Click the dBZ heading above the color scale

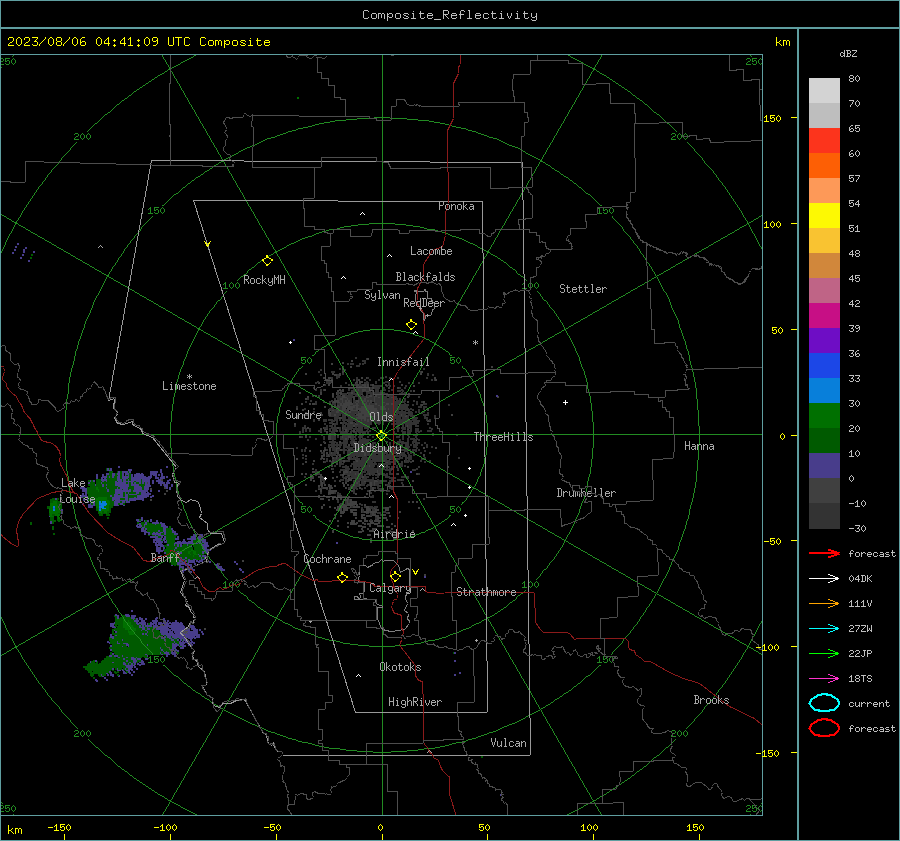(848, 53)
